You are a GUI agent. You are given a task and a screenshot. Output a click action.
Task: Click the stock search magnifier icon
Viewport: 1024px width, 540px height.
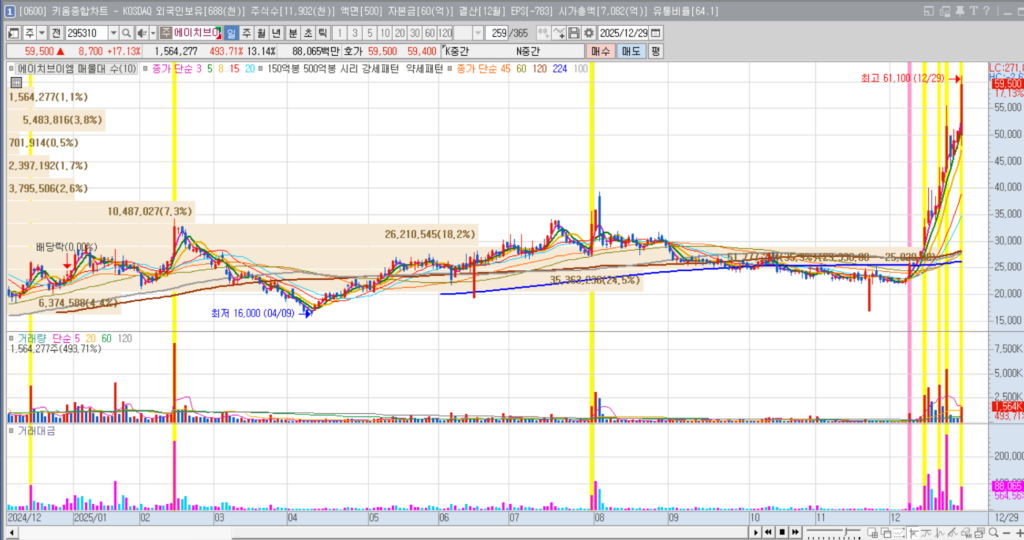[127, 33]
